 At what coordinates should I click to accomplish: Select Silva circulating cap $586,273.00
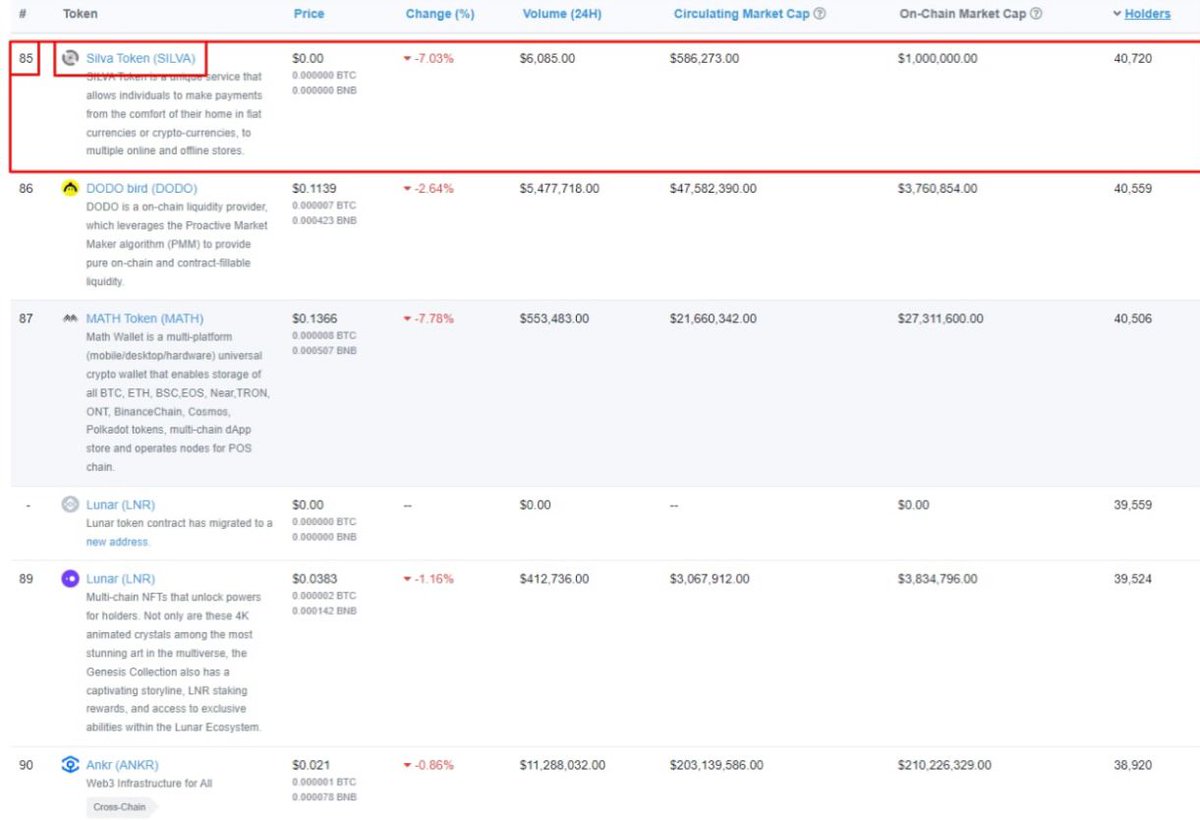tap(704, 59)
